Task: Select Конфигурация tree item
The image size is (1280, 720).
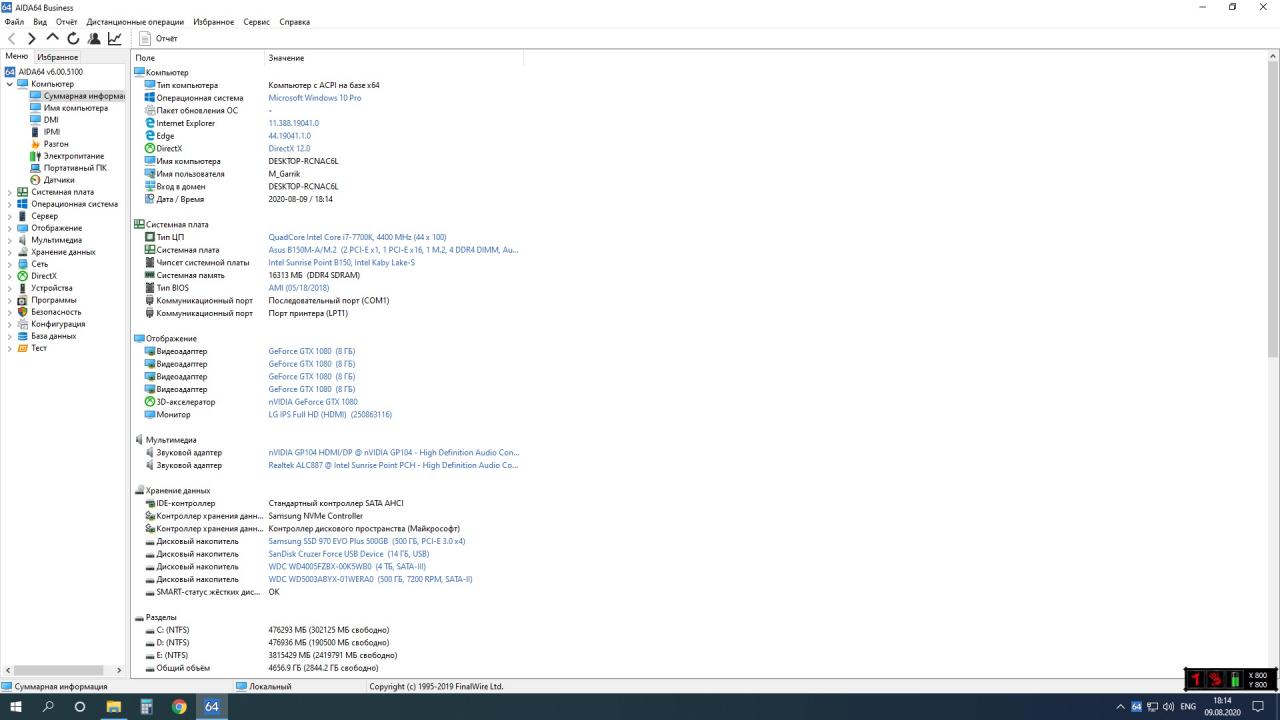Action: coord(58,324)
